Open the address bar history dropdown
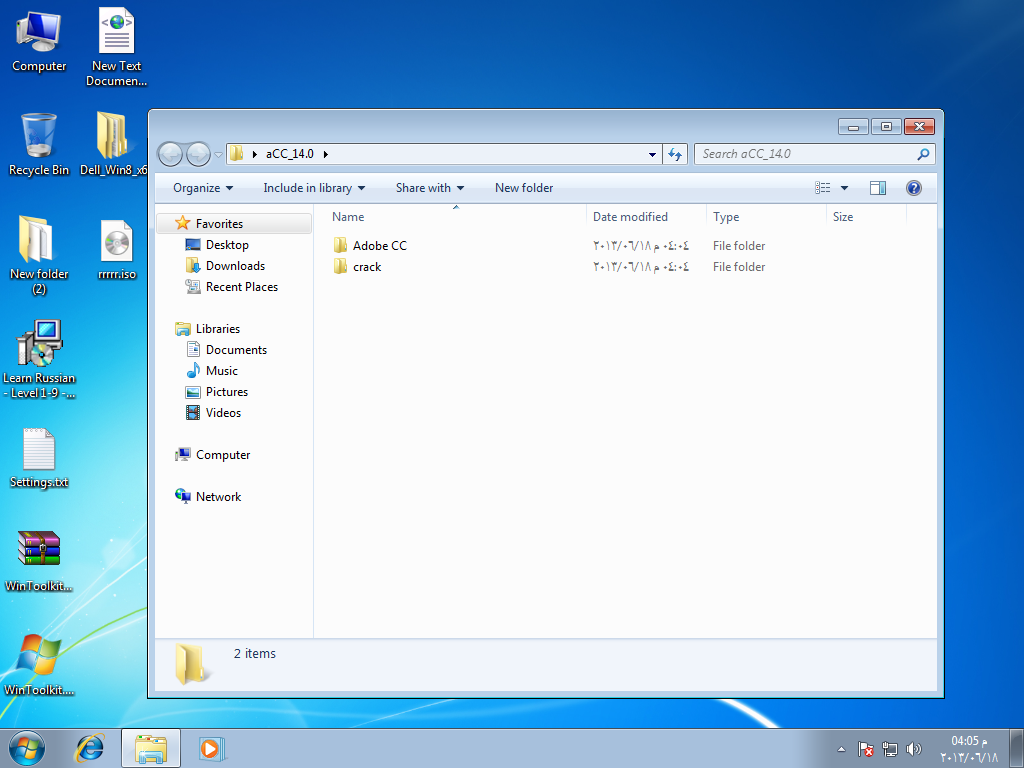Image resolution: width=1024 pixels, height=768 pixels. coord(652,154)
